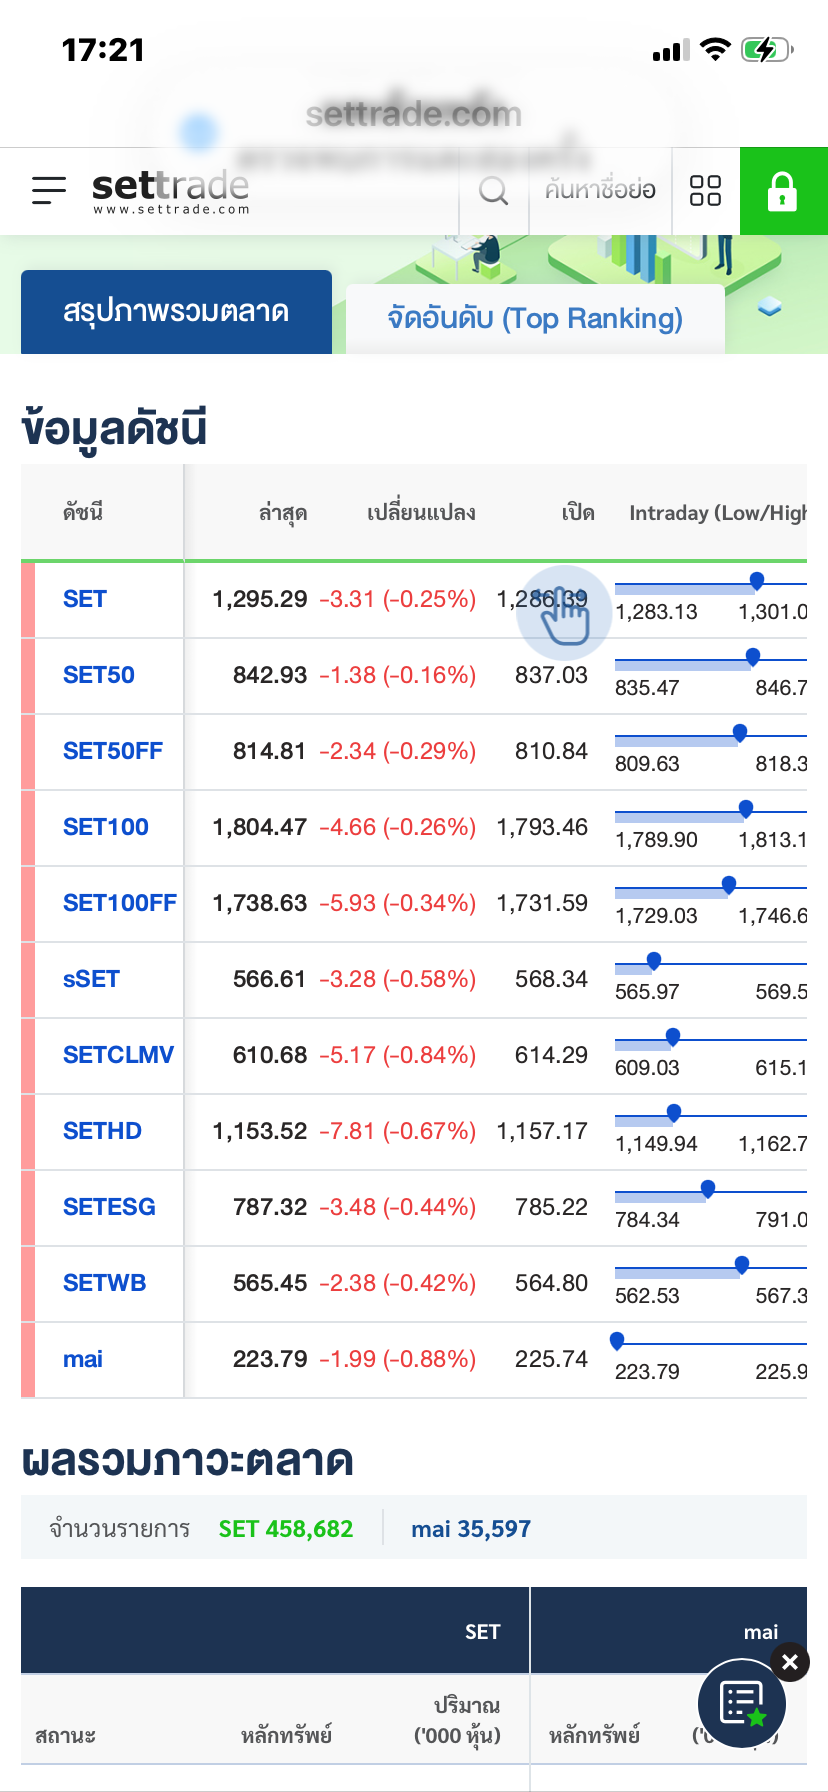Viewport: 828px width, 1792px height.
Task: Select the SET 458,682 transaction count
Action: pos(286,1529)
